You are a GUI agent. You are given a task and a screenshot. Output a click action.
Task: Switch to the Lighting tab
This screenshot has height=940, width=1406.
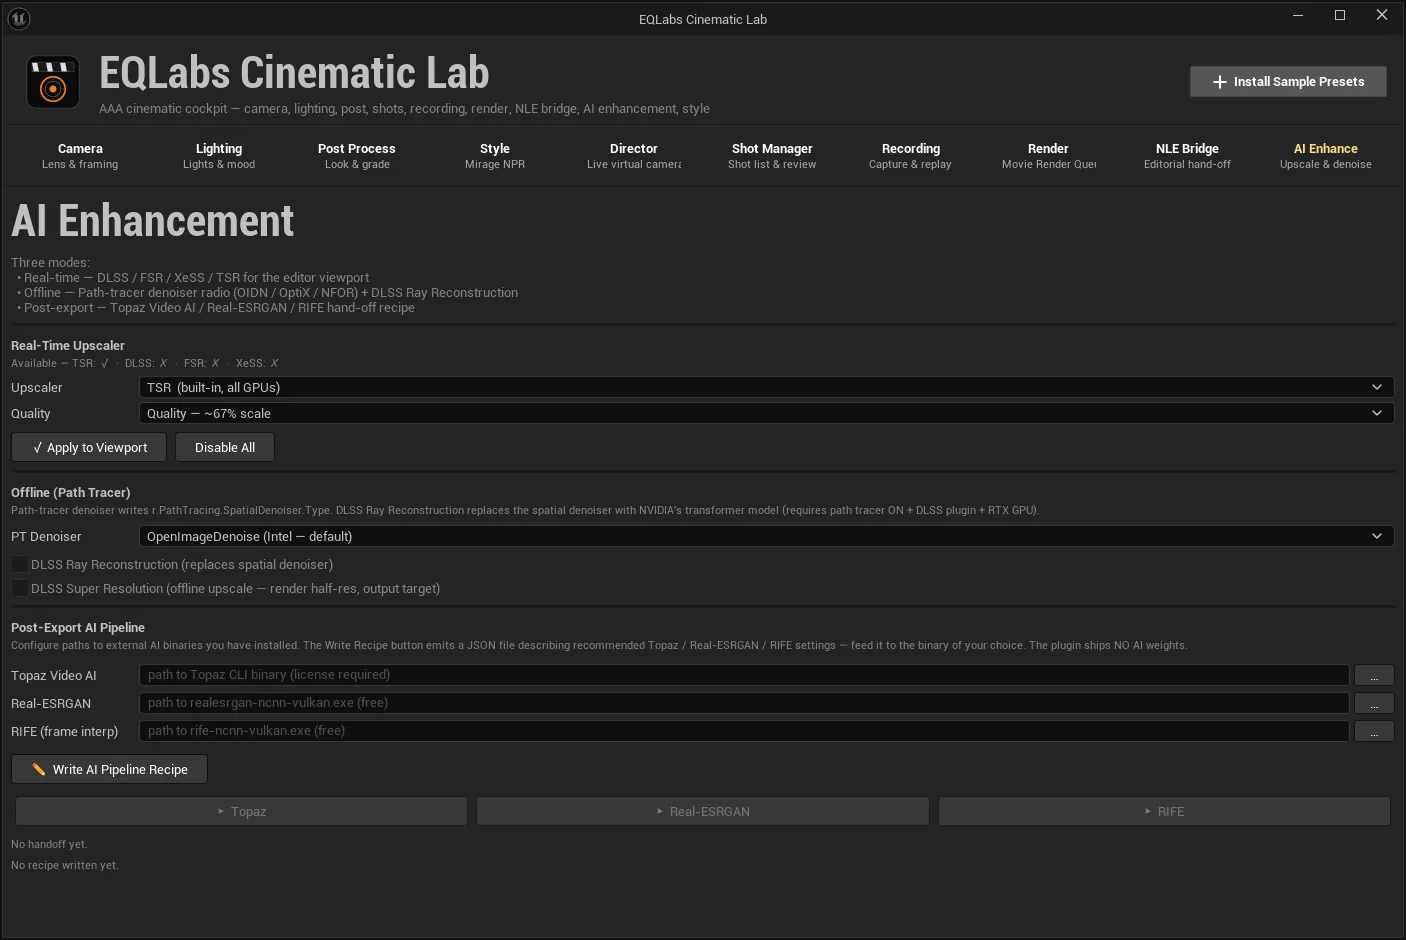[x=219, y=156]
